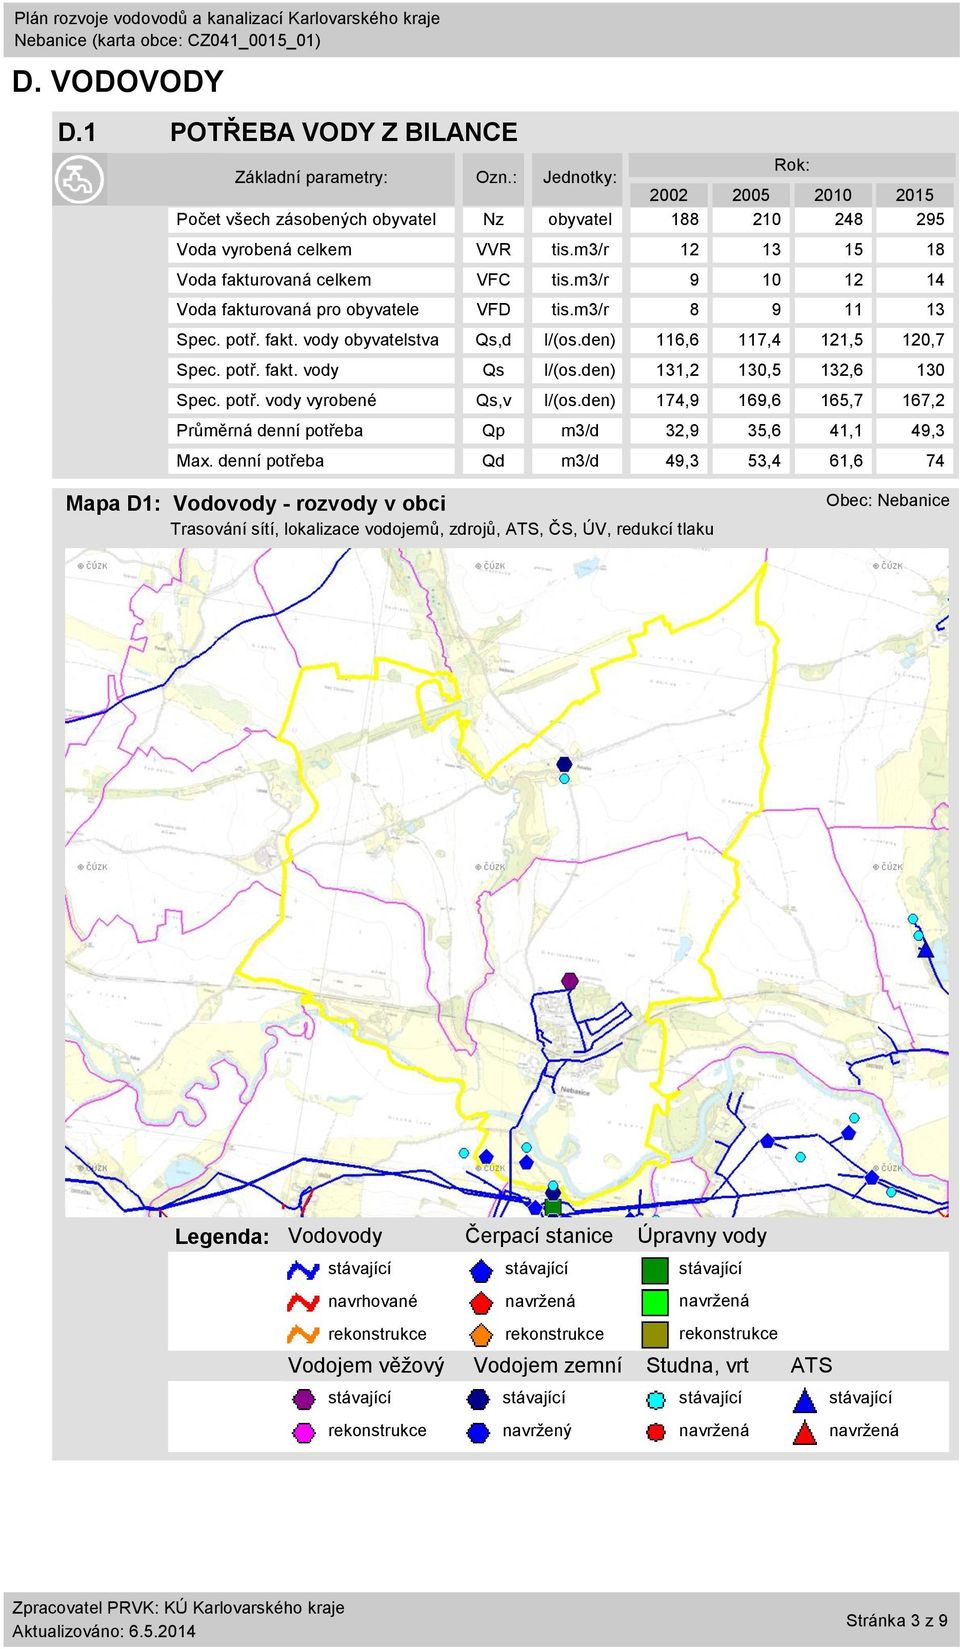The height and width of the screenshot is (1649, 960).
Task: Click the blue ATS triangle marker on the map
Action: [x=926, y=948]
